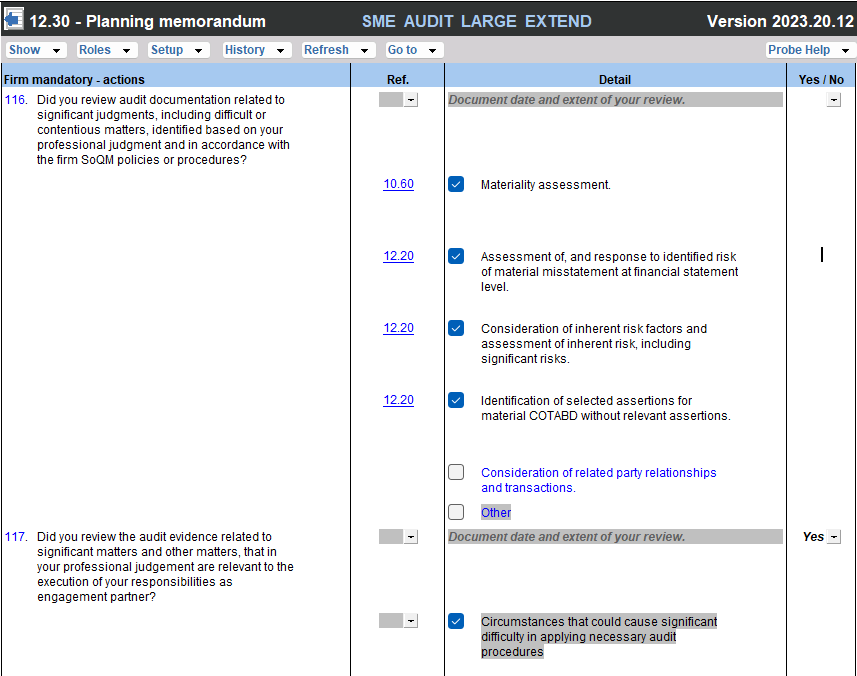Open the Go to menu
Image resolution: width=857 pixels, height=676 pixels.
413,50
